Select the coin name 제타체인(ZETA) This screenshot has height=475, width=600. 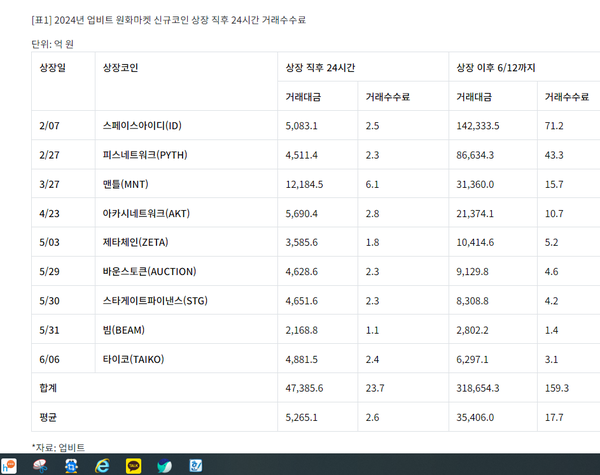[135, 242]
